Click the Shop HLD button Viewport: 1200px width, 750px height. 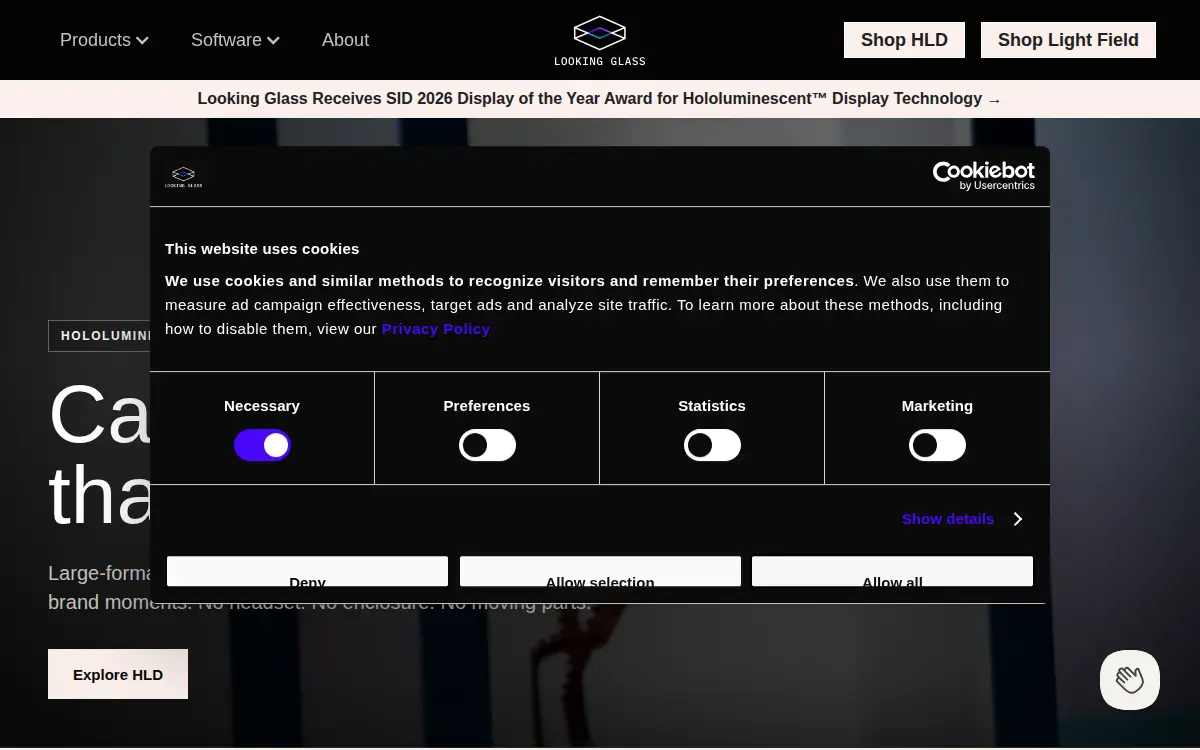904,40
